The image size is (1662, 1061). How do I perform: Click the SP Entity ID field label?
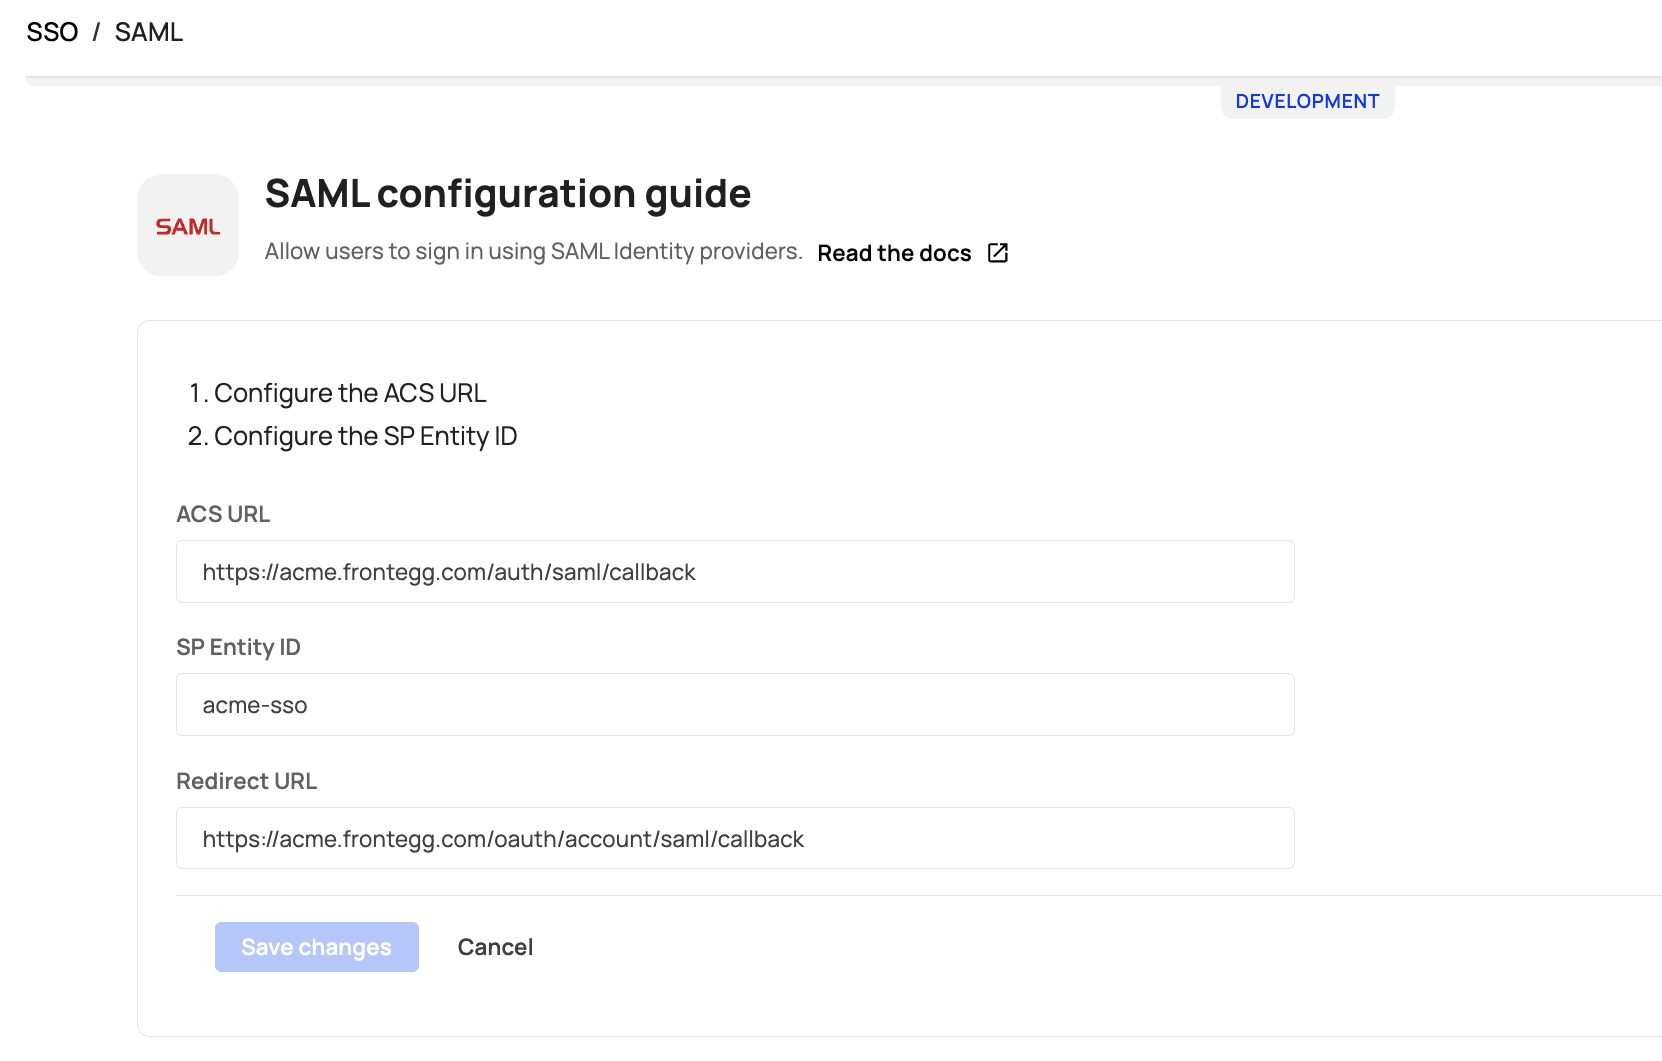pos(238,648)
